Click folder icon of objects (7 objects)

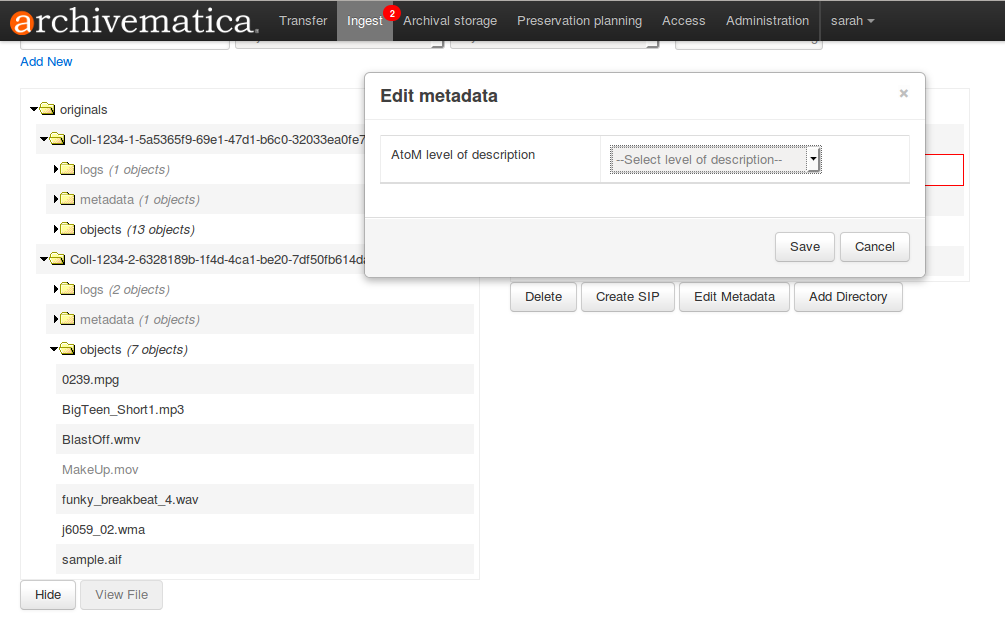(68, 349)
